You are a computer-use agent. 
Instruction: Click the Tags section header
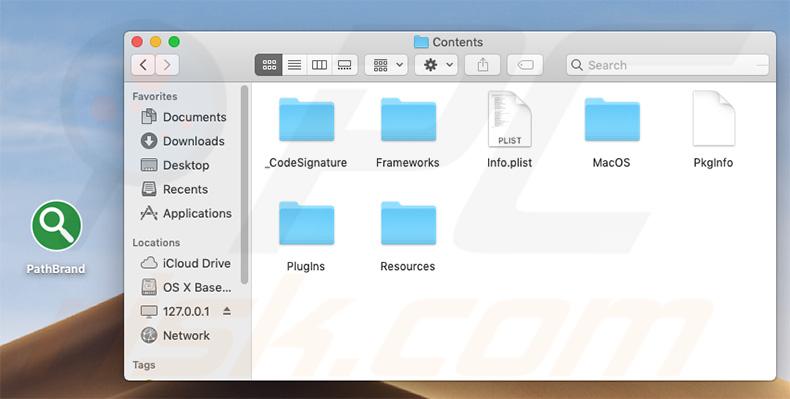[144, 365]
